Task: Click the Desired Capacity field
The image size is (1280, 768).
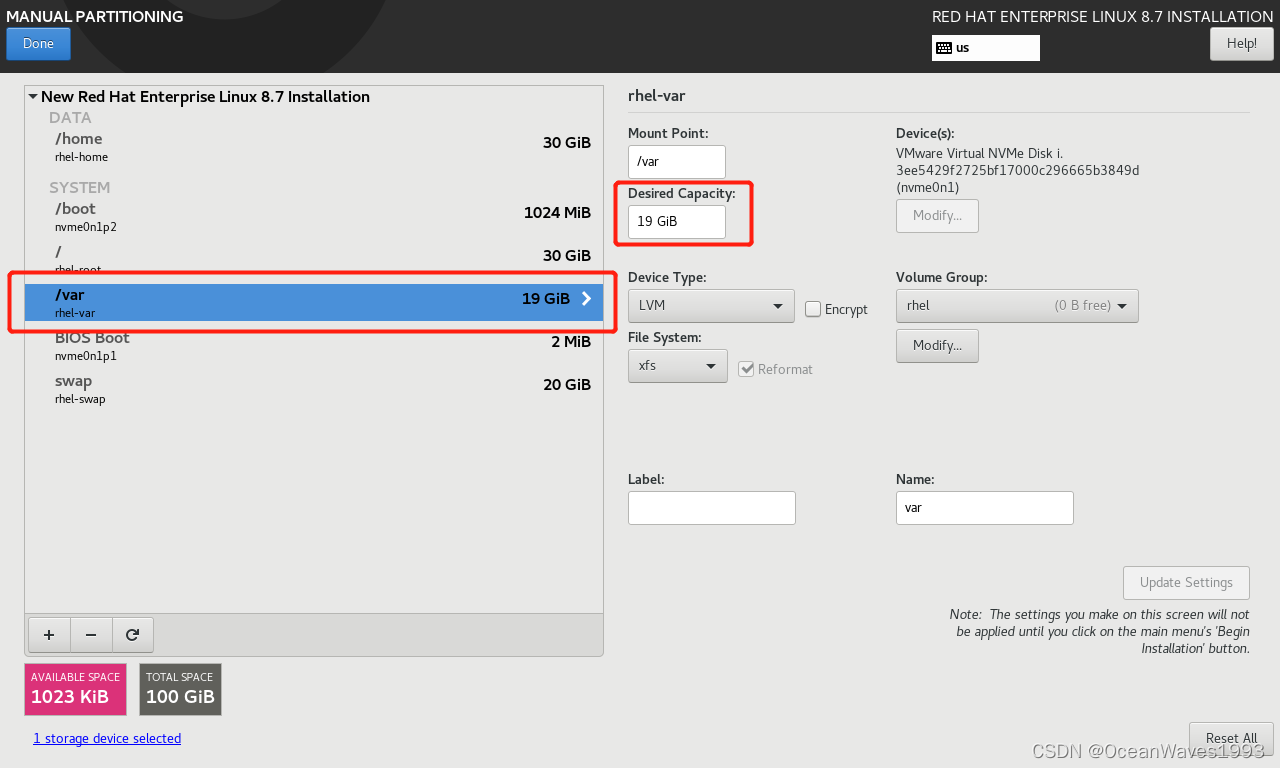Action: 677,222
